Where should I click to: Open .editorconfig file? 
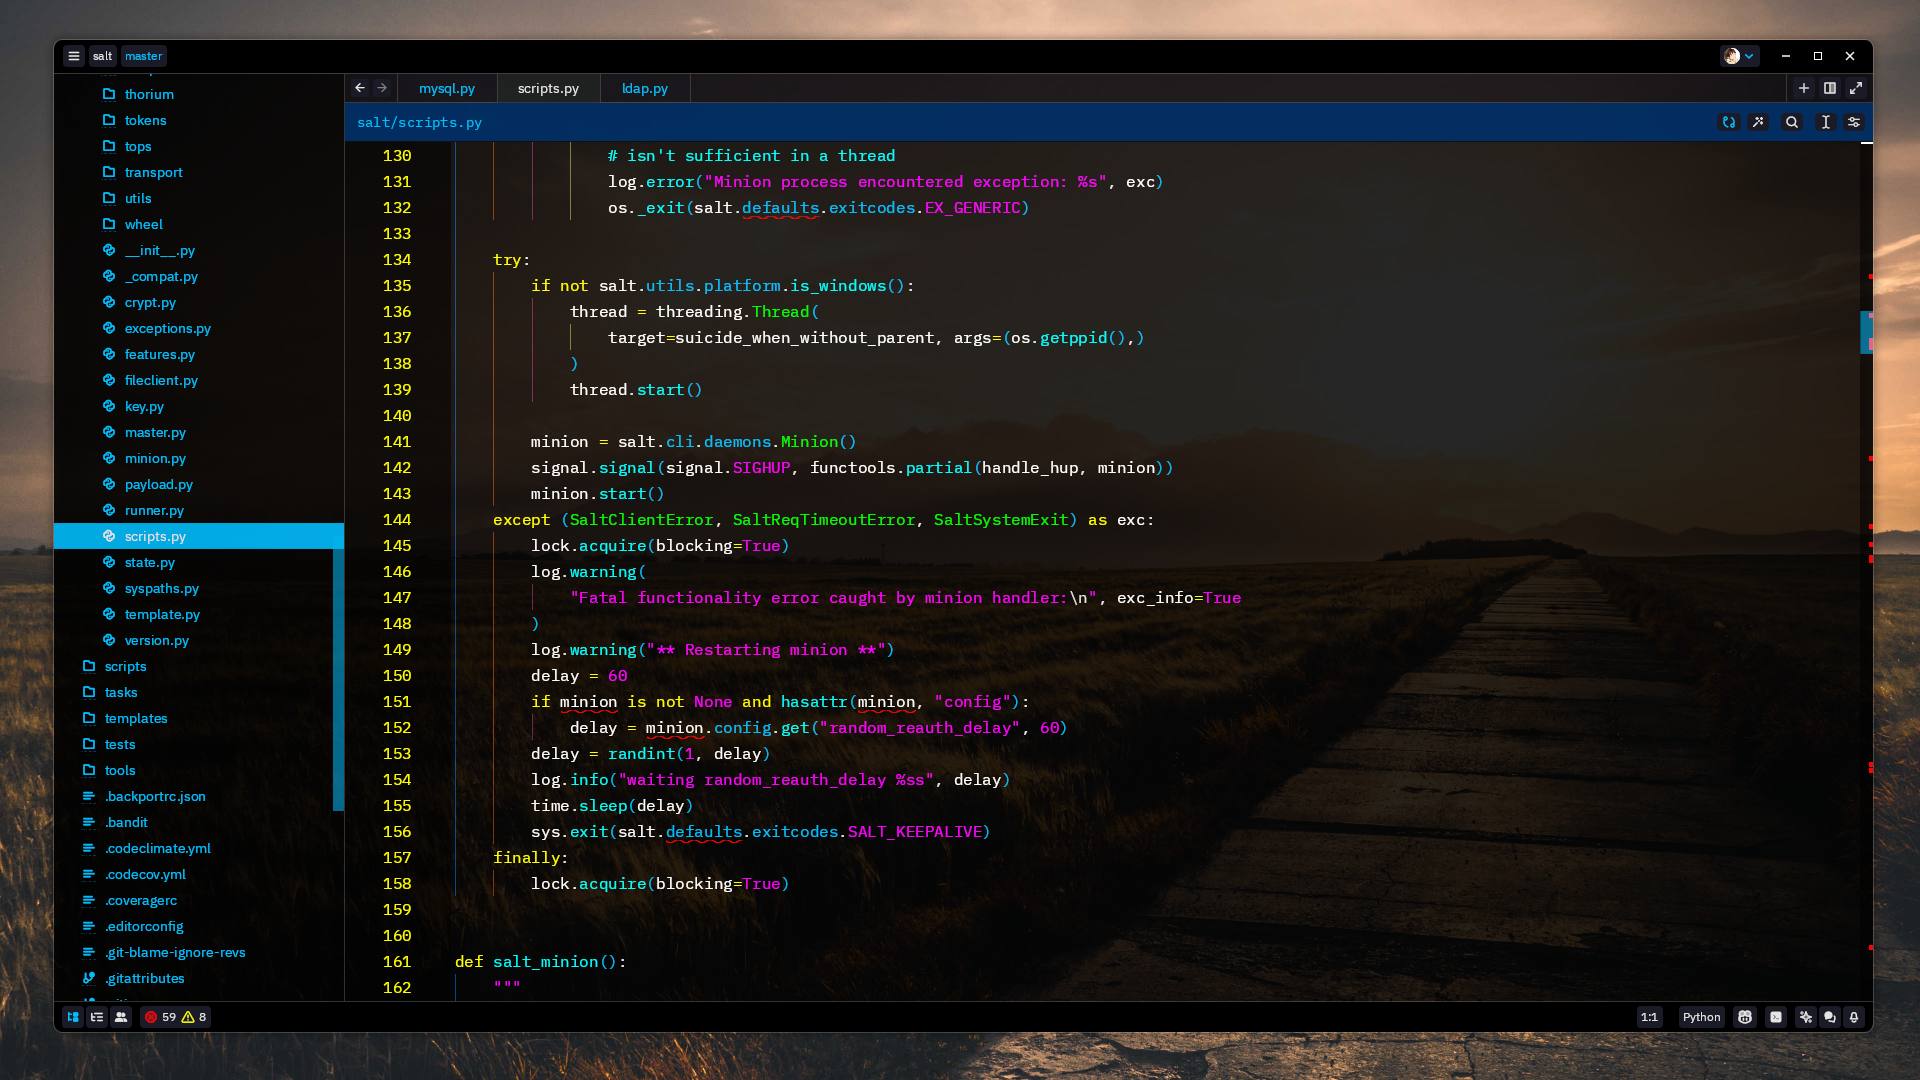click(x=199, y=926)
